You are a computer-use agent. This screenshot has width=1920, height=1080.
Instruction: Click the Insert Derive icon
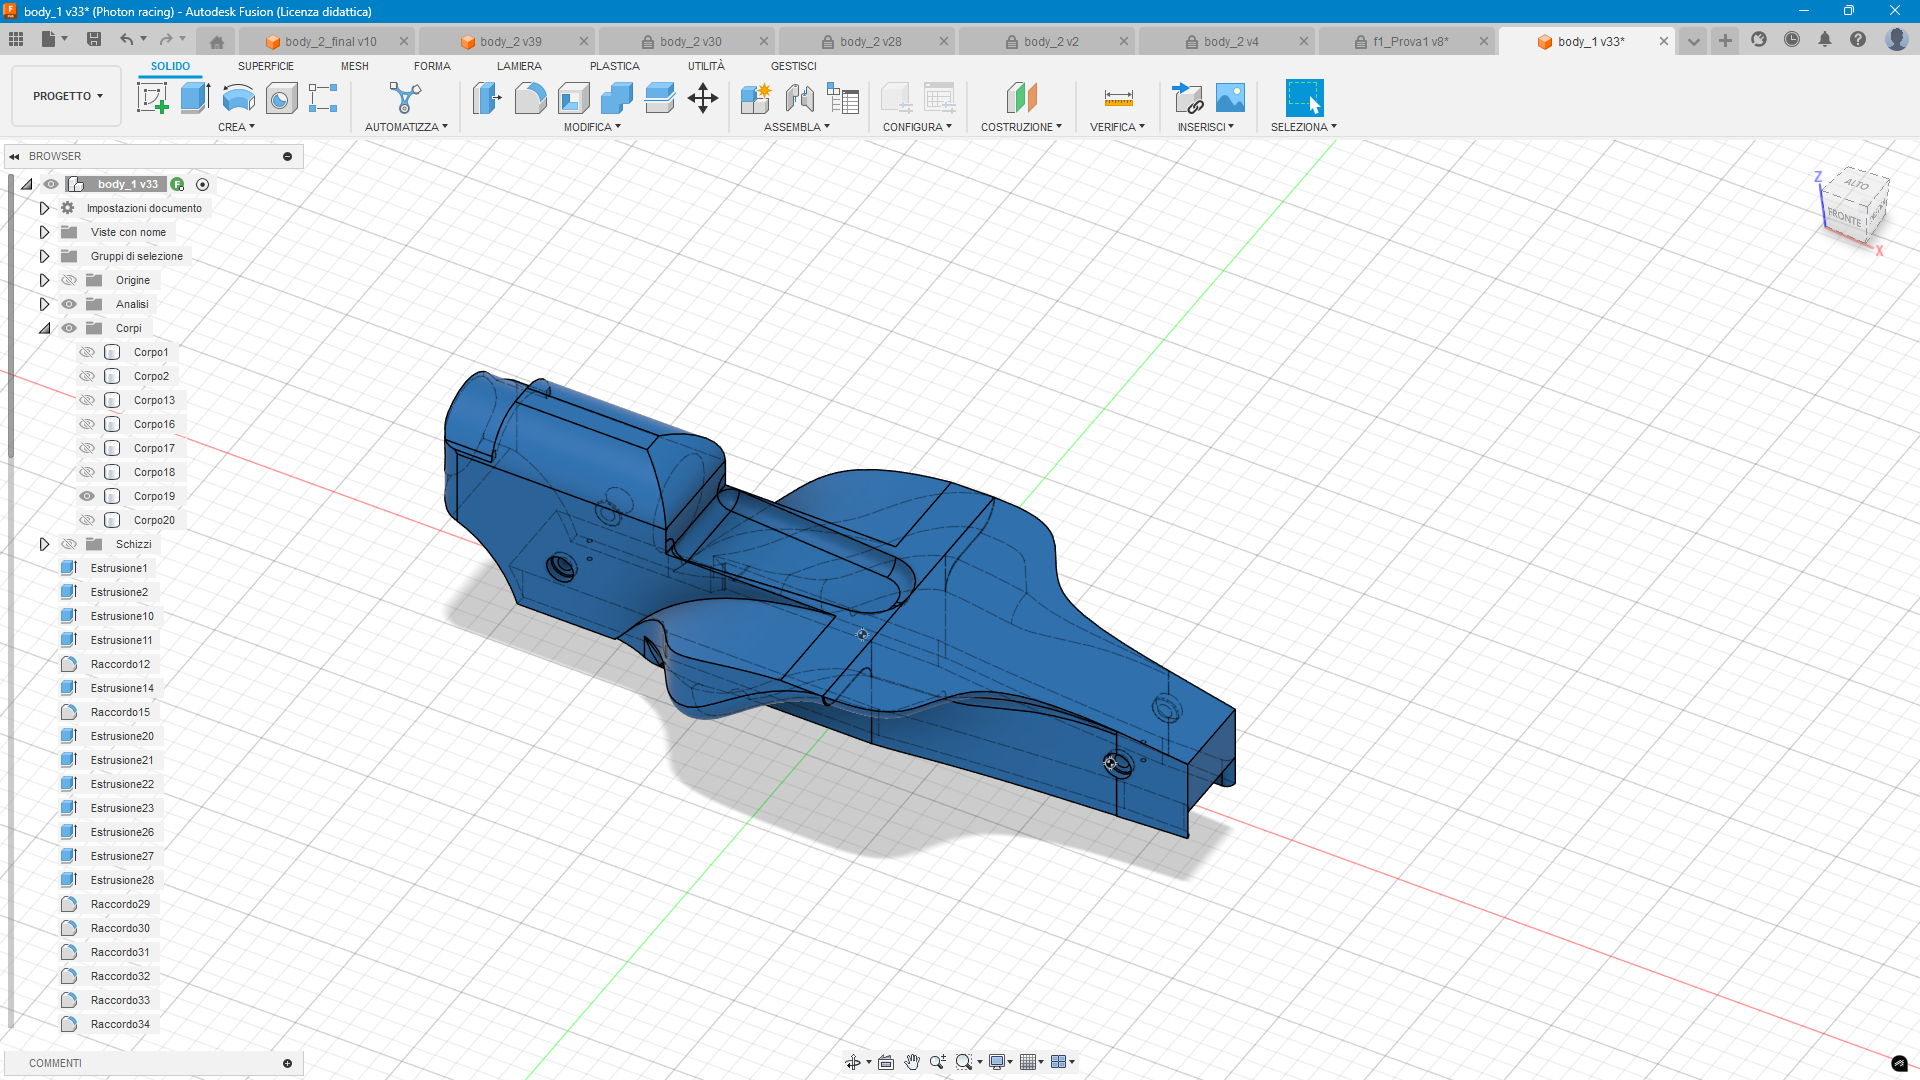click(1187, 98)
